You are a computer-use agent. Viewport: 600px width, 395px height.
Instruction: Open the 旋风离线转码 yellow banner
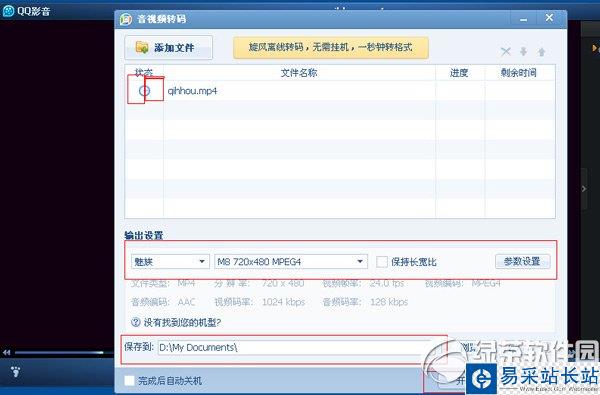(x=331, y=47)
